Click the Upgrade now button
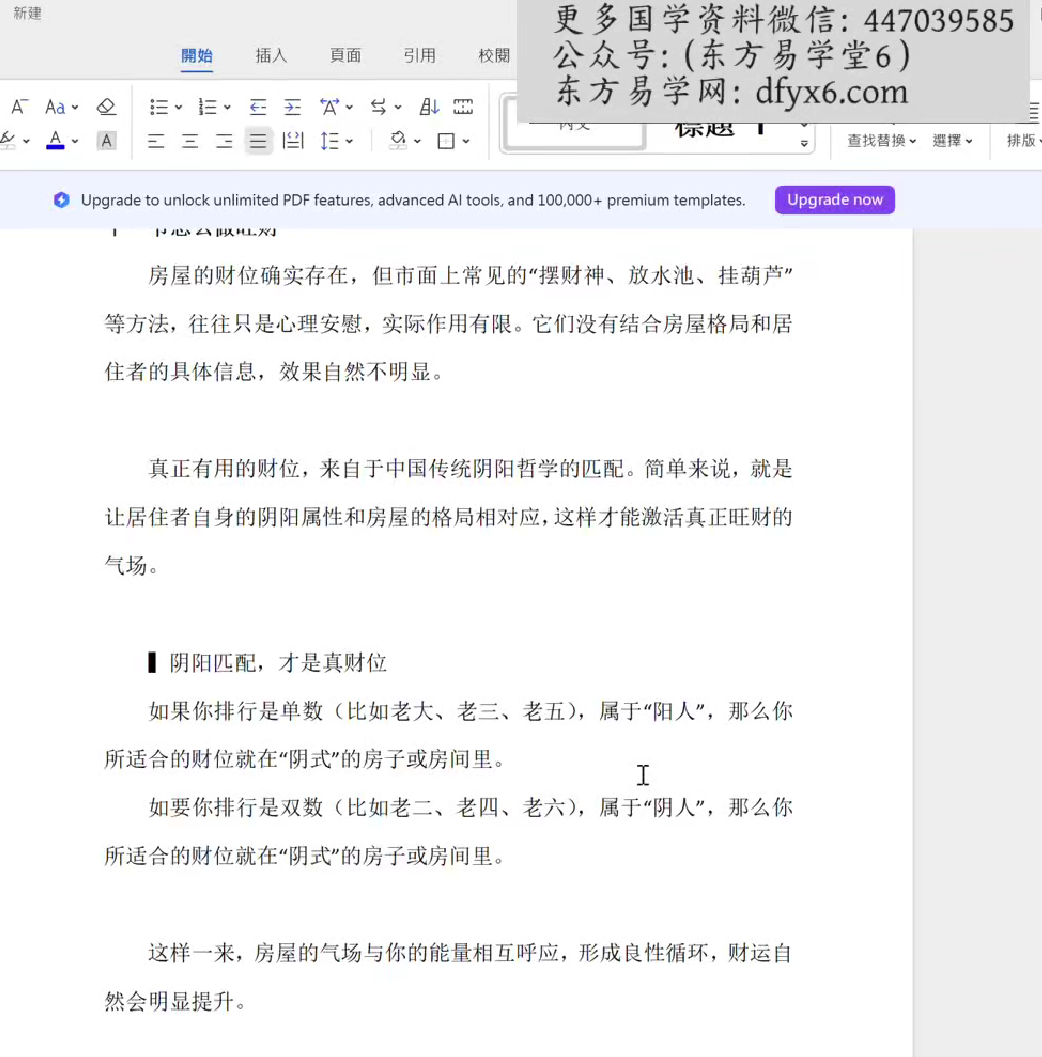Screen dimensions: 1042x1057 [x=834, y=200]
